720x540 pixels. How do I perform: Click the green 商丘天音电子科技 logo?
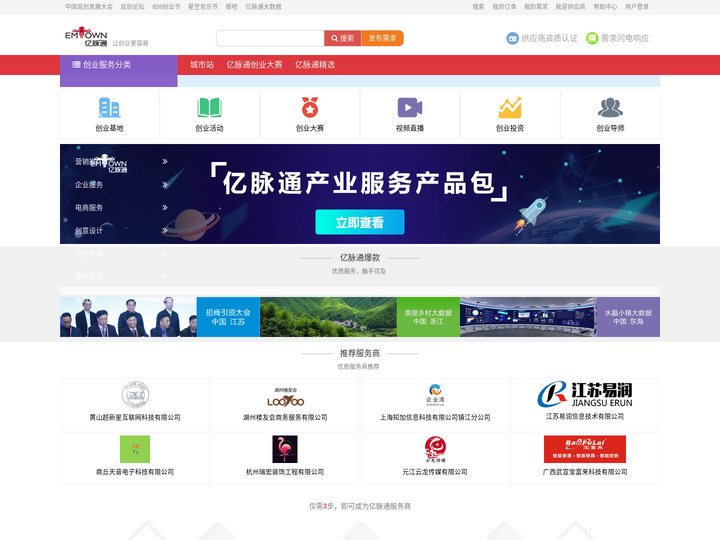(x=135, y=449)
